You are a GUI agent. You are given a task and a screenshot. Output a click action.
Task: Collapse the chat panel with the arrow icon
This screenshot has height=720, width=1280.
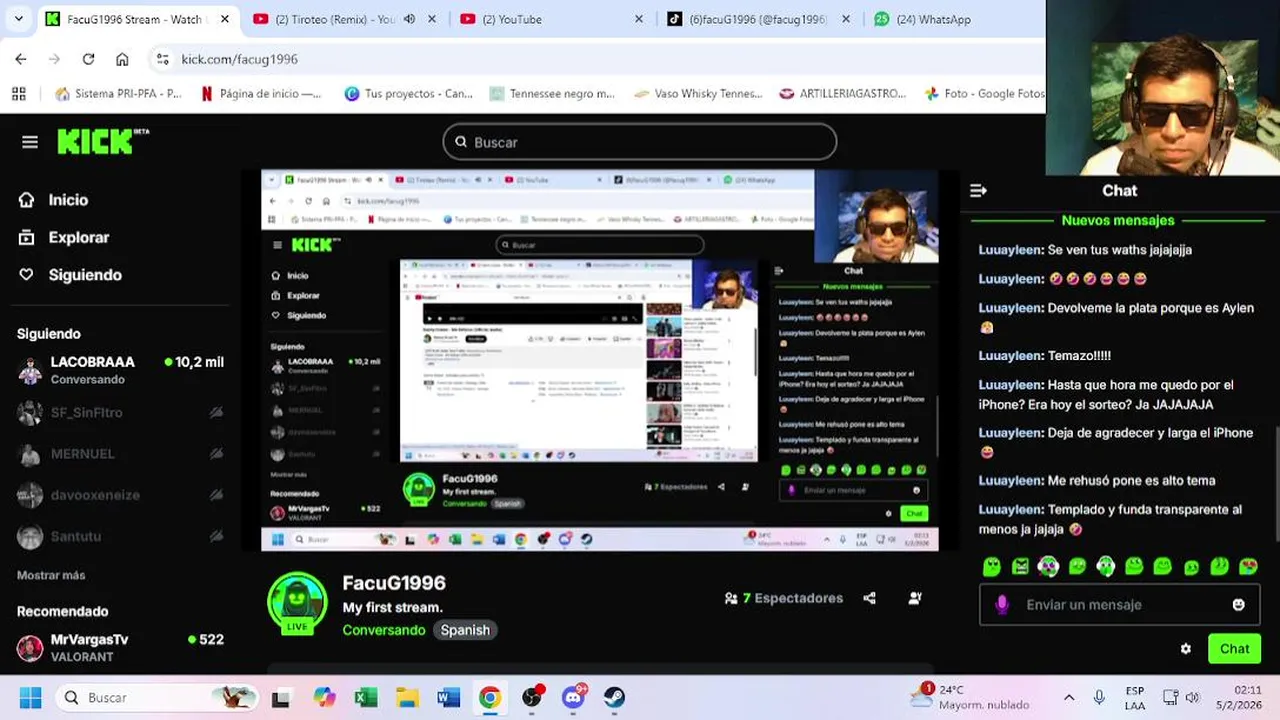(979, 191)
